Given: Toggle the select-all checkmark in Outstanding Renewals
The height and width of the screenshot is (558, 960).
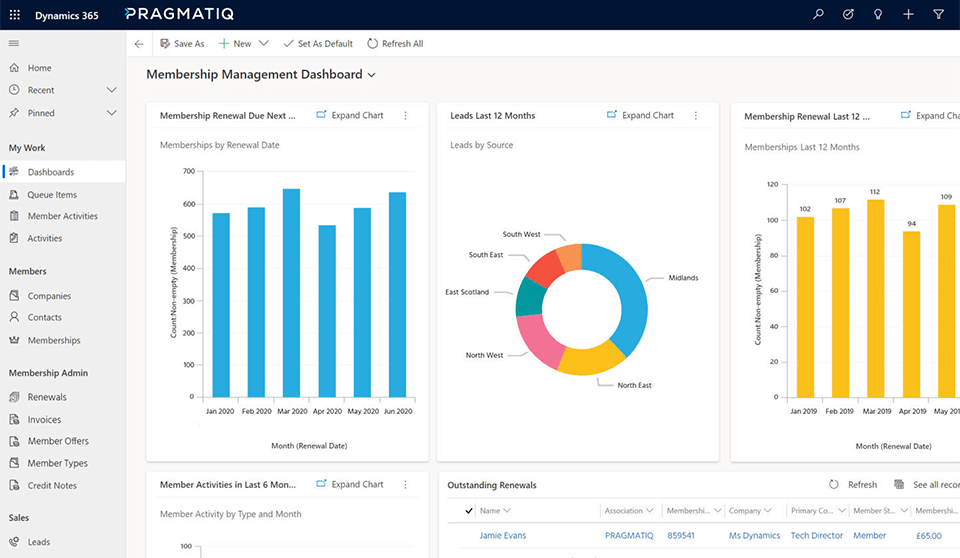Looking at the screenshot, I should 469,511.
